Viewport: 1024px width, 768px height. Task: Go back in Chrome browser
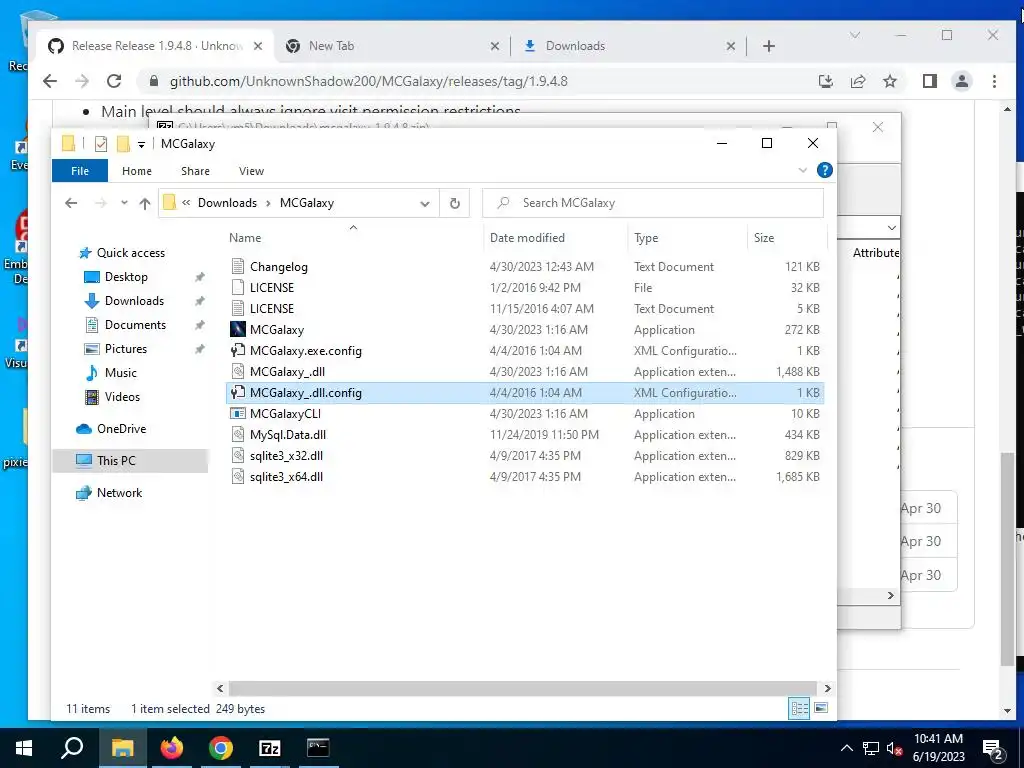[x=50, y=81]
